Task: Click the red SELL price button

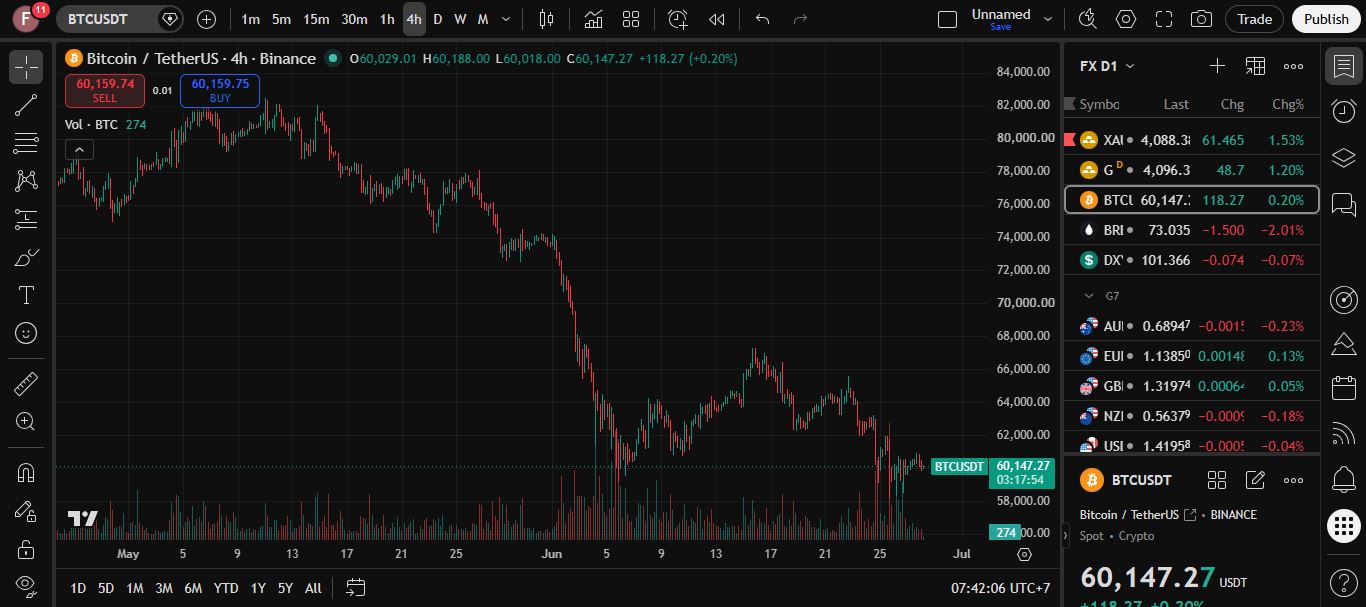Action: [x=105, y=91]
